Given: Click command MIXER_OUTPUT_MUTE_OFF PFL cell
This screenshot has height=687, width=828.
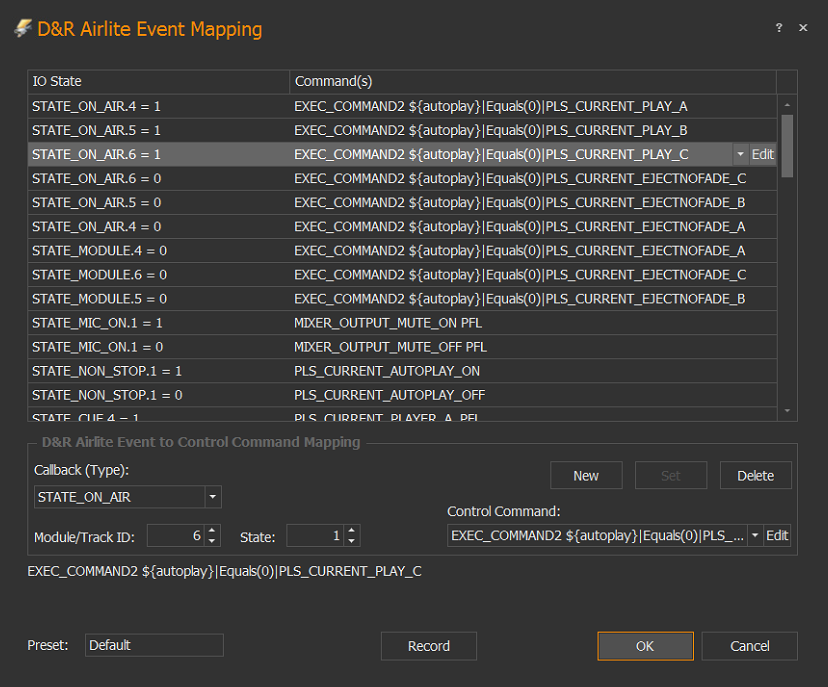Looking at the screenshot, I should coord(533,347).
